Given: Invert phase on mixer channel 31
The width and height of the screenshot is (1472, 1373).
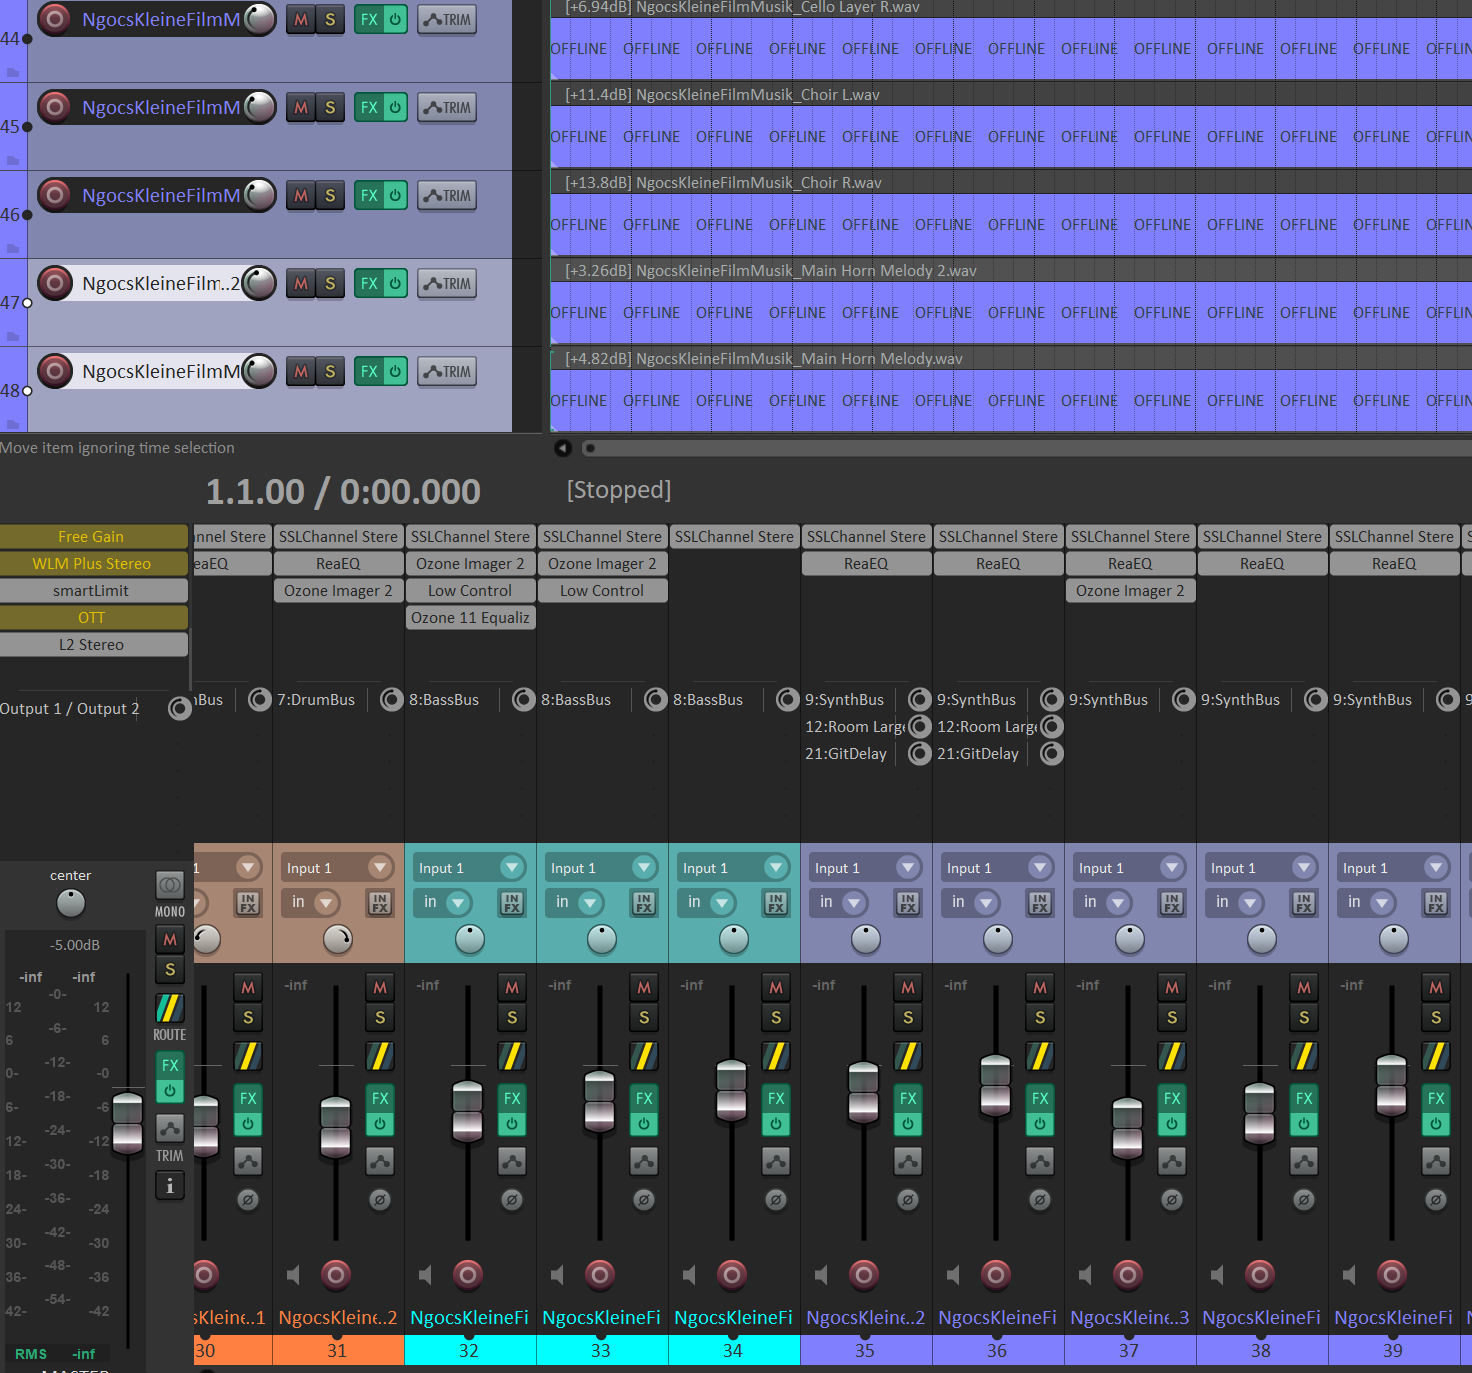Looking at the screenshot, I should (380, 1199).
